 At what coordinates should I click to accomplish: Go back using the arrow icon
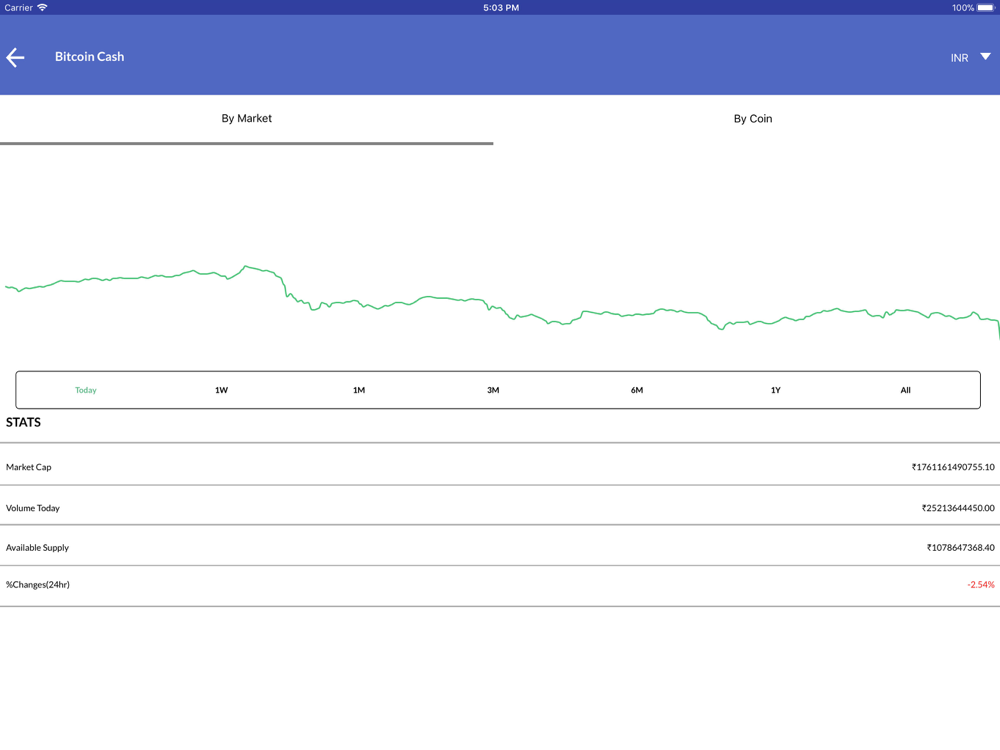pyautogui.click(x=15, y=57)
